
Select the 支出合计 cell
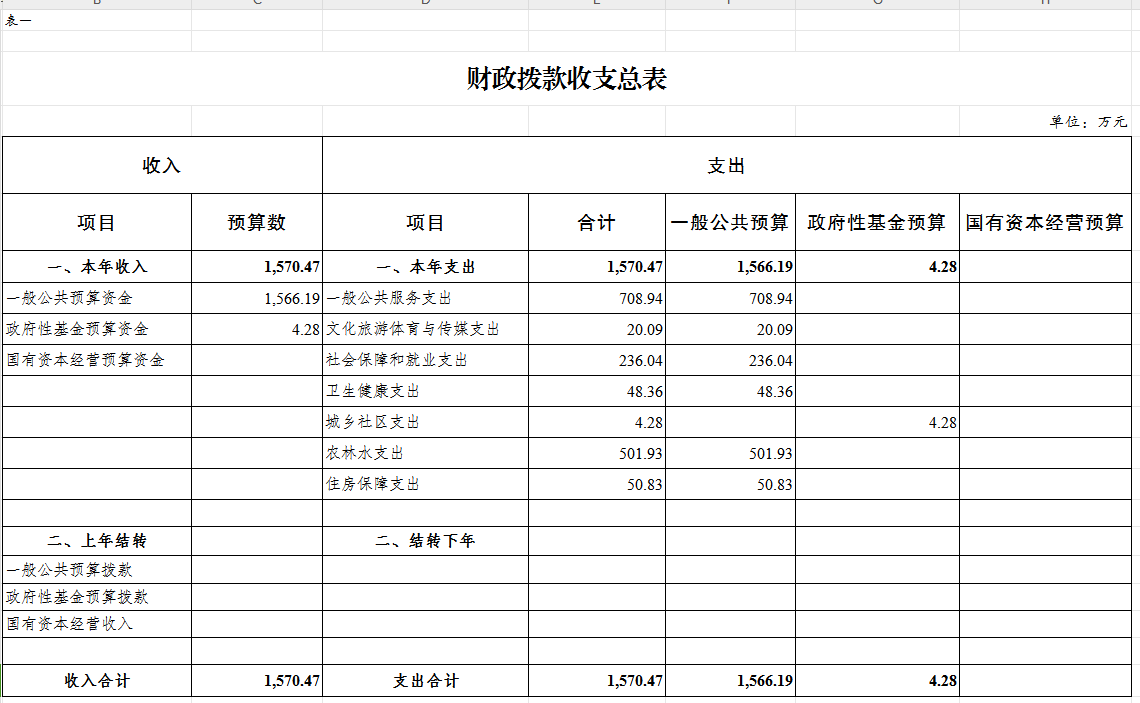point(425,680)
